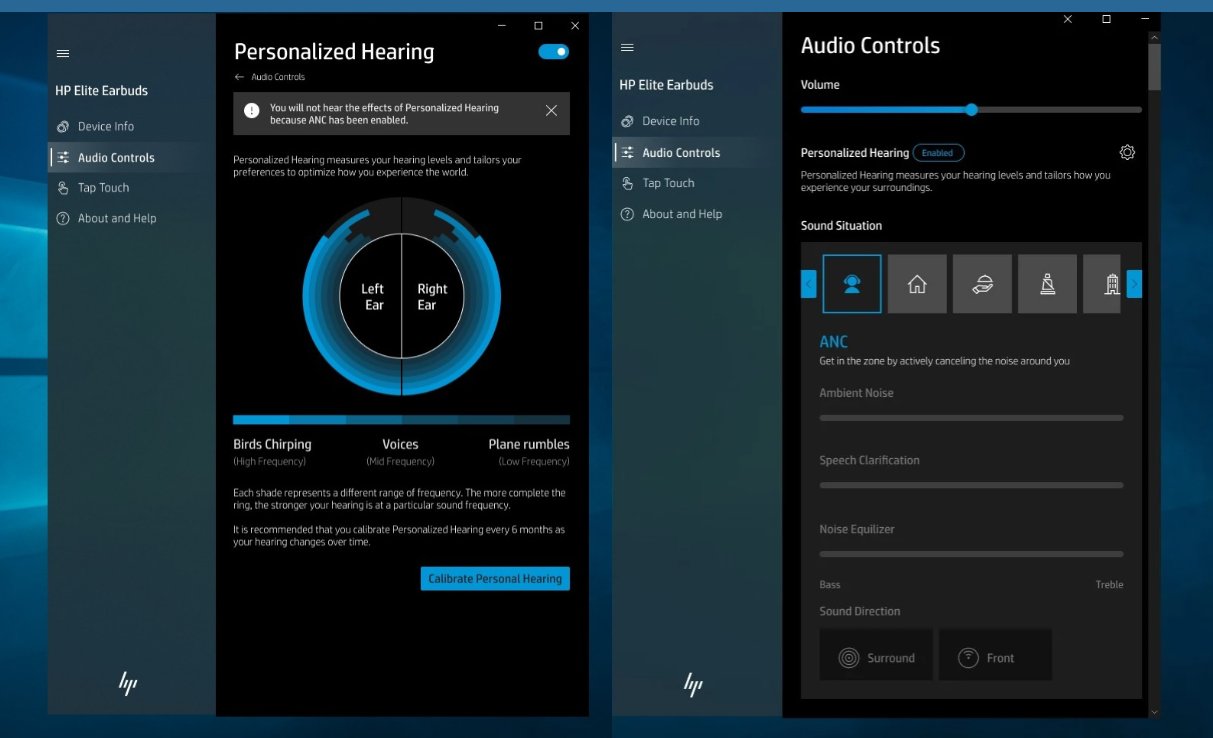Open About and Help in left window sidebar
Screen dimensions: 1213x738
click(131, 218)
